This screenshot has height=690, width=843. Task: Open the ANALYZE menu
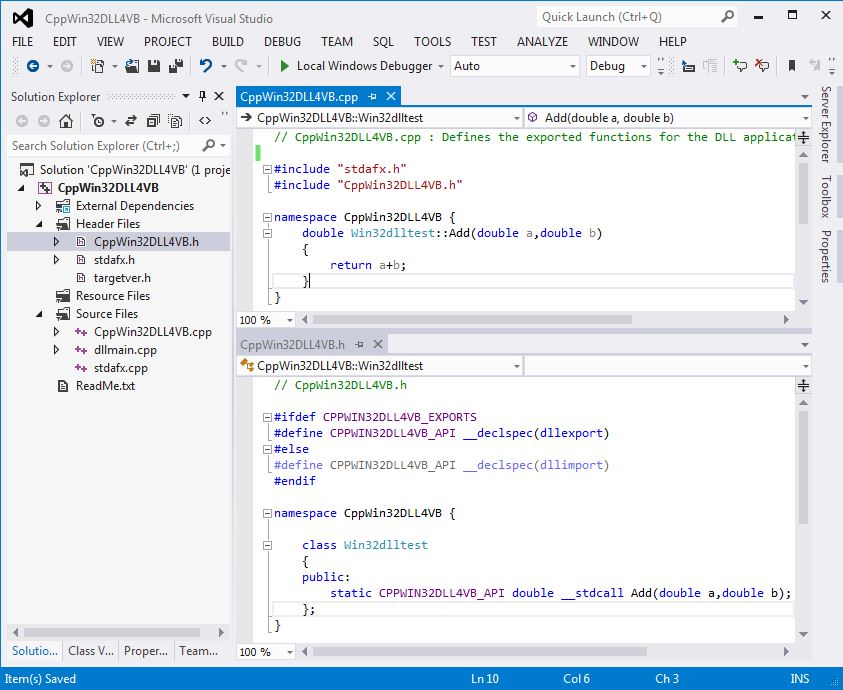pos(542,41)
